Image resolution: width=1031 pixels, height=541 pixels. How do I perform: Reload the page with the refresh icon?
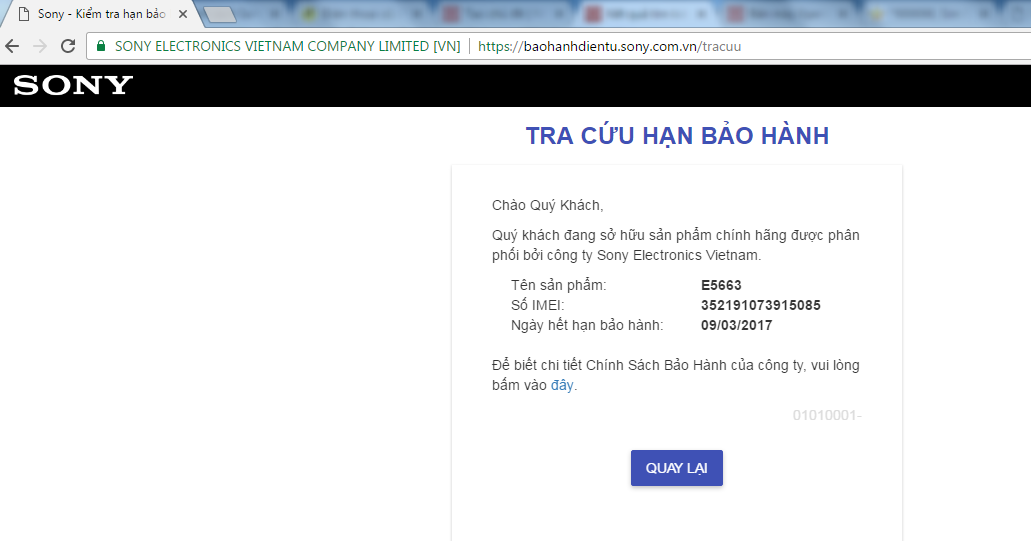tap(68, 46)
